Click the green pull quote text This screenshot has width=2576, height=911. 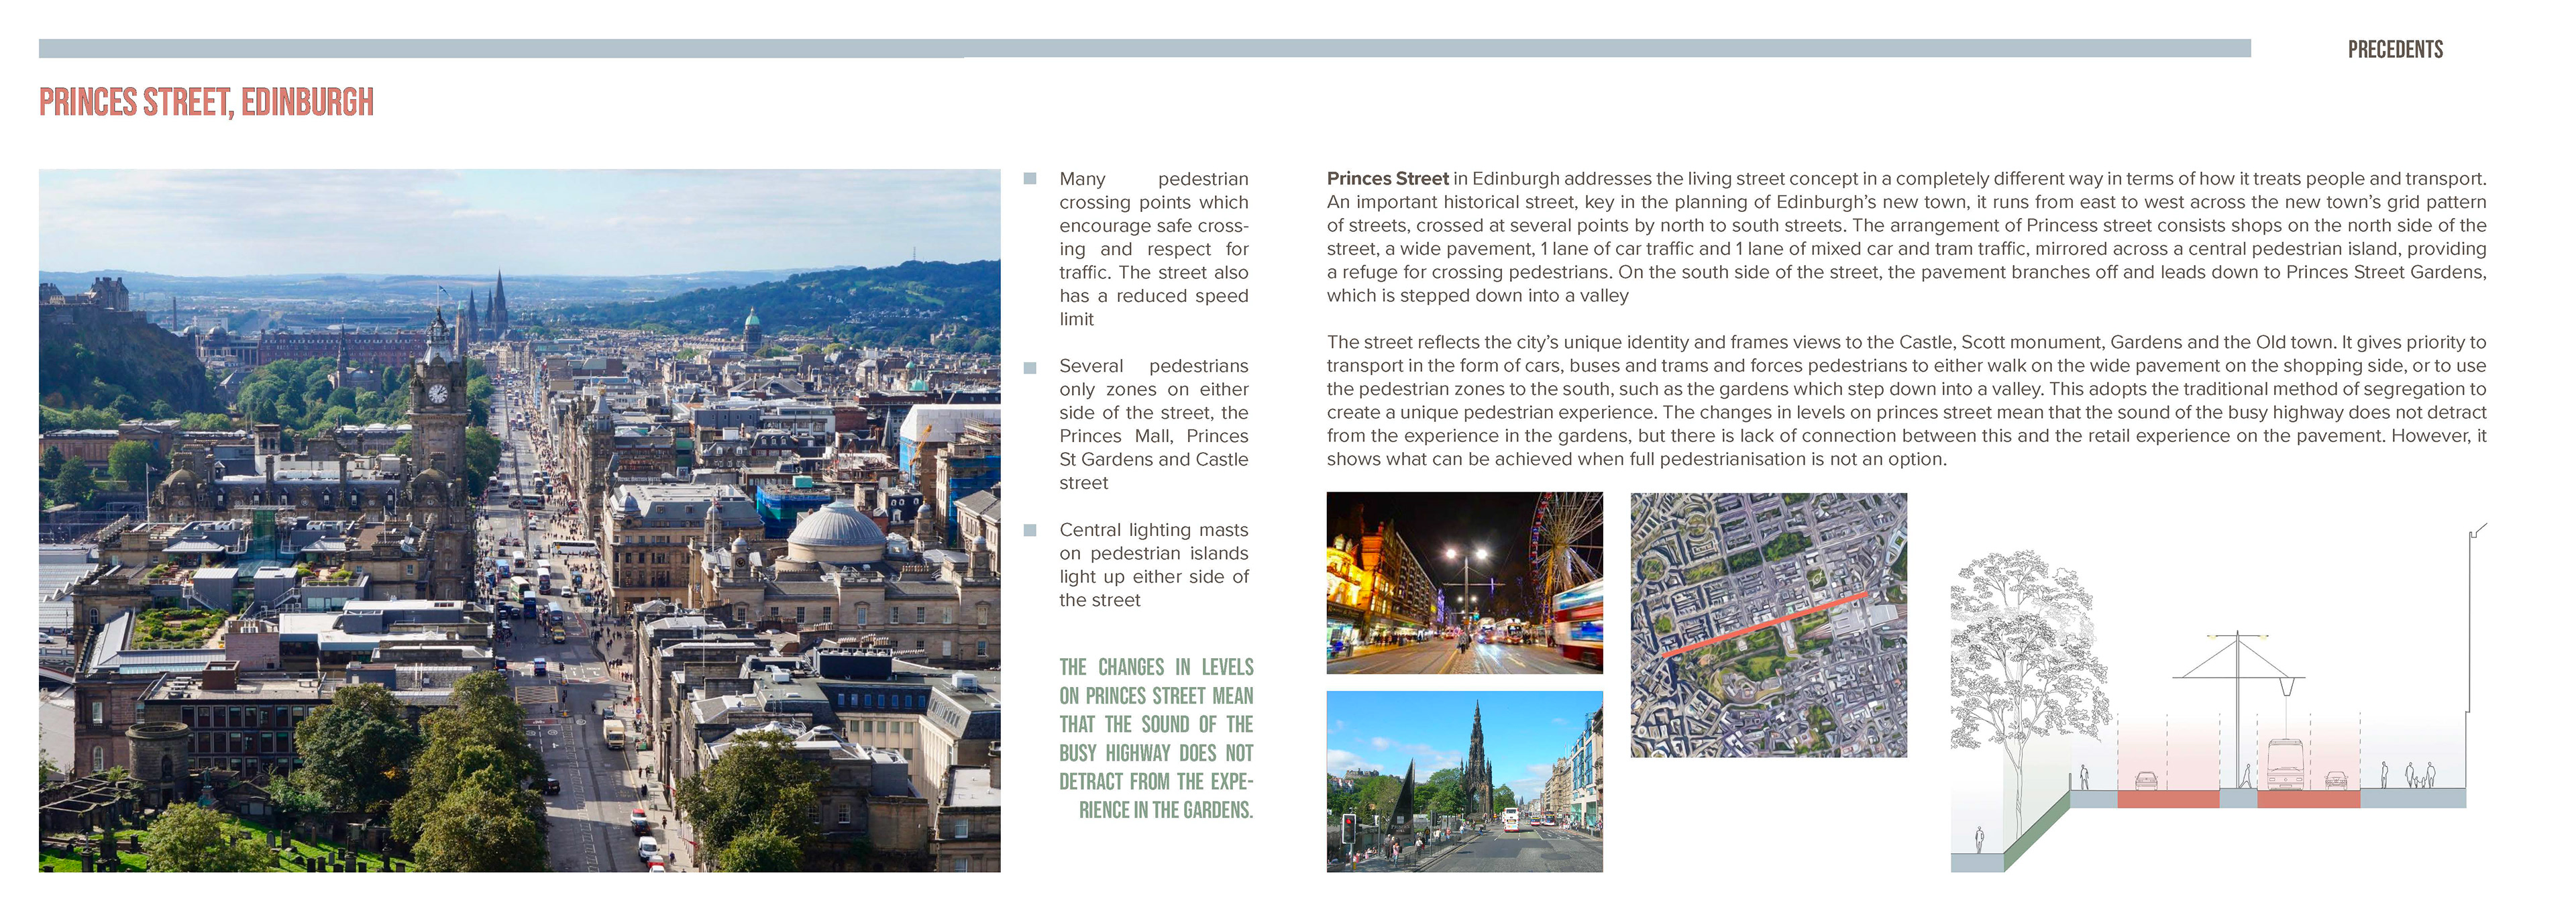click(1156, 738)
